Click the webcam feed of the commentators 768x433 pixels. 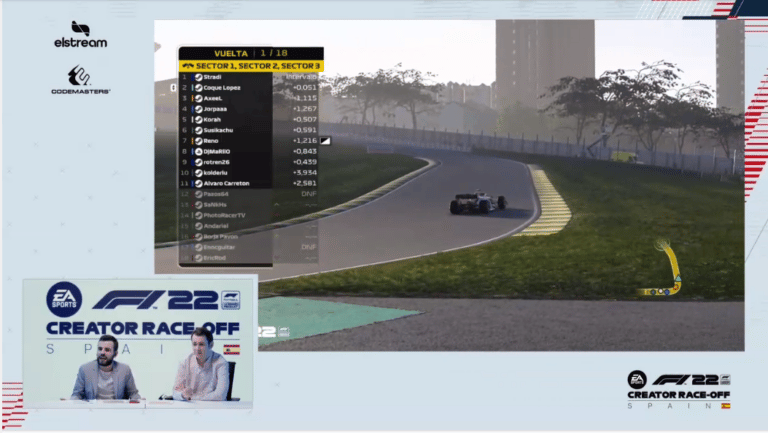(138, 344)
